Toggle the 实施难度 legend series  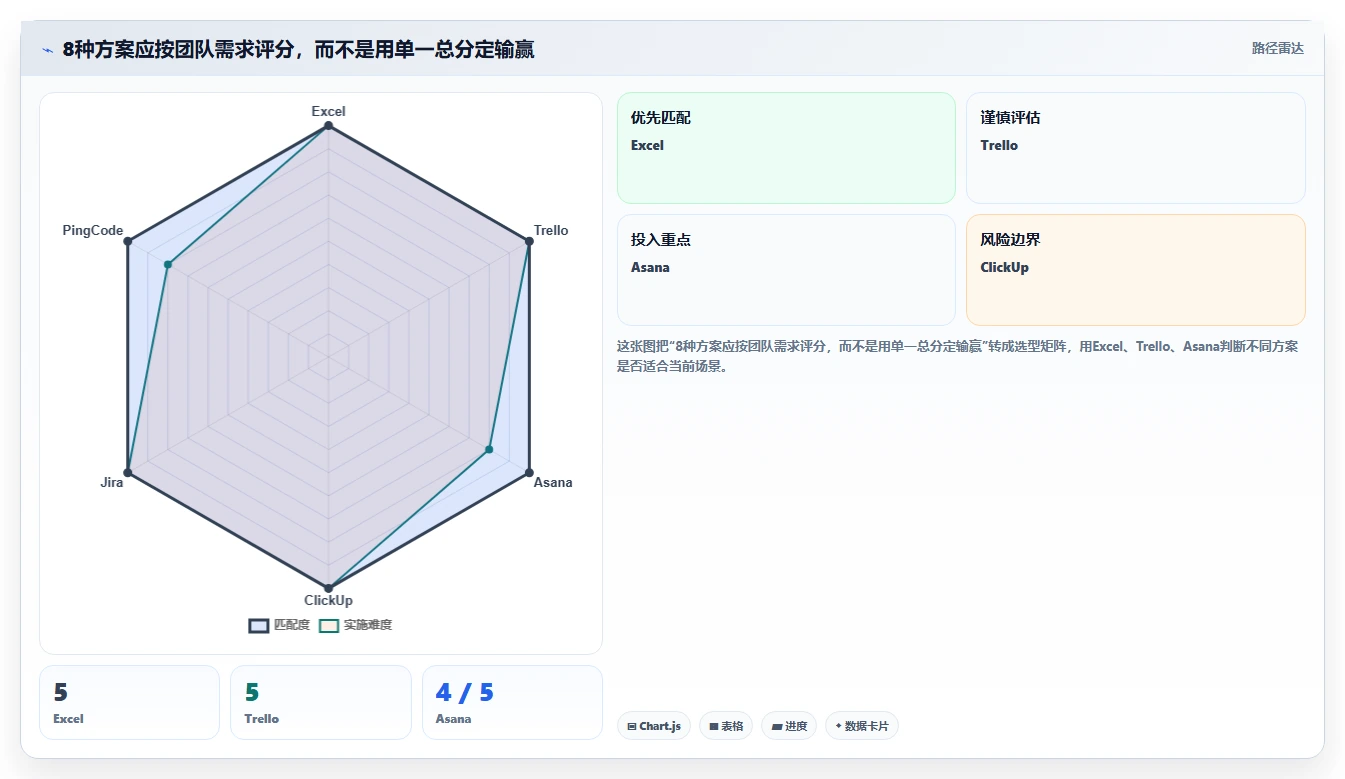pos(355,625)
